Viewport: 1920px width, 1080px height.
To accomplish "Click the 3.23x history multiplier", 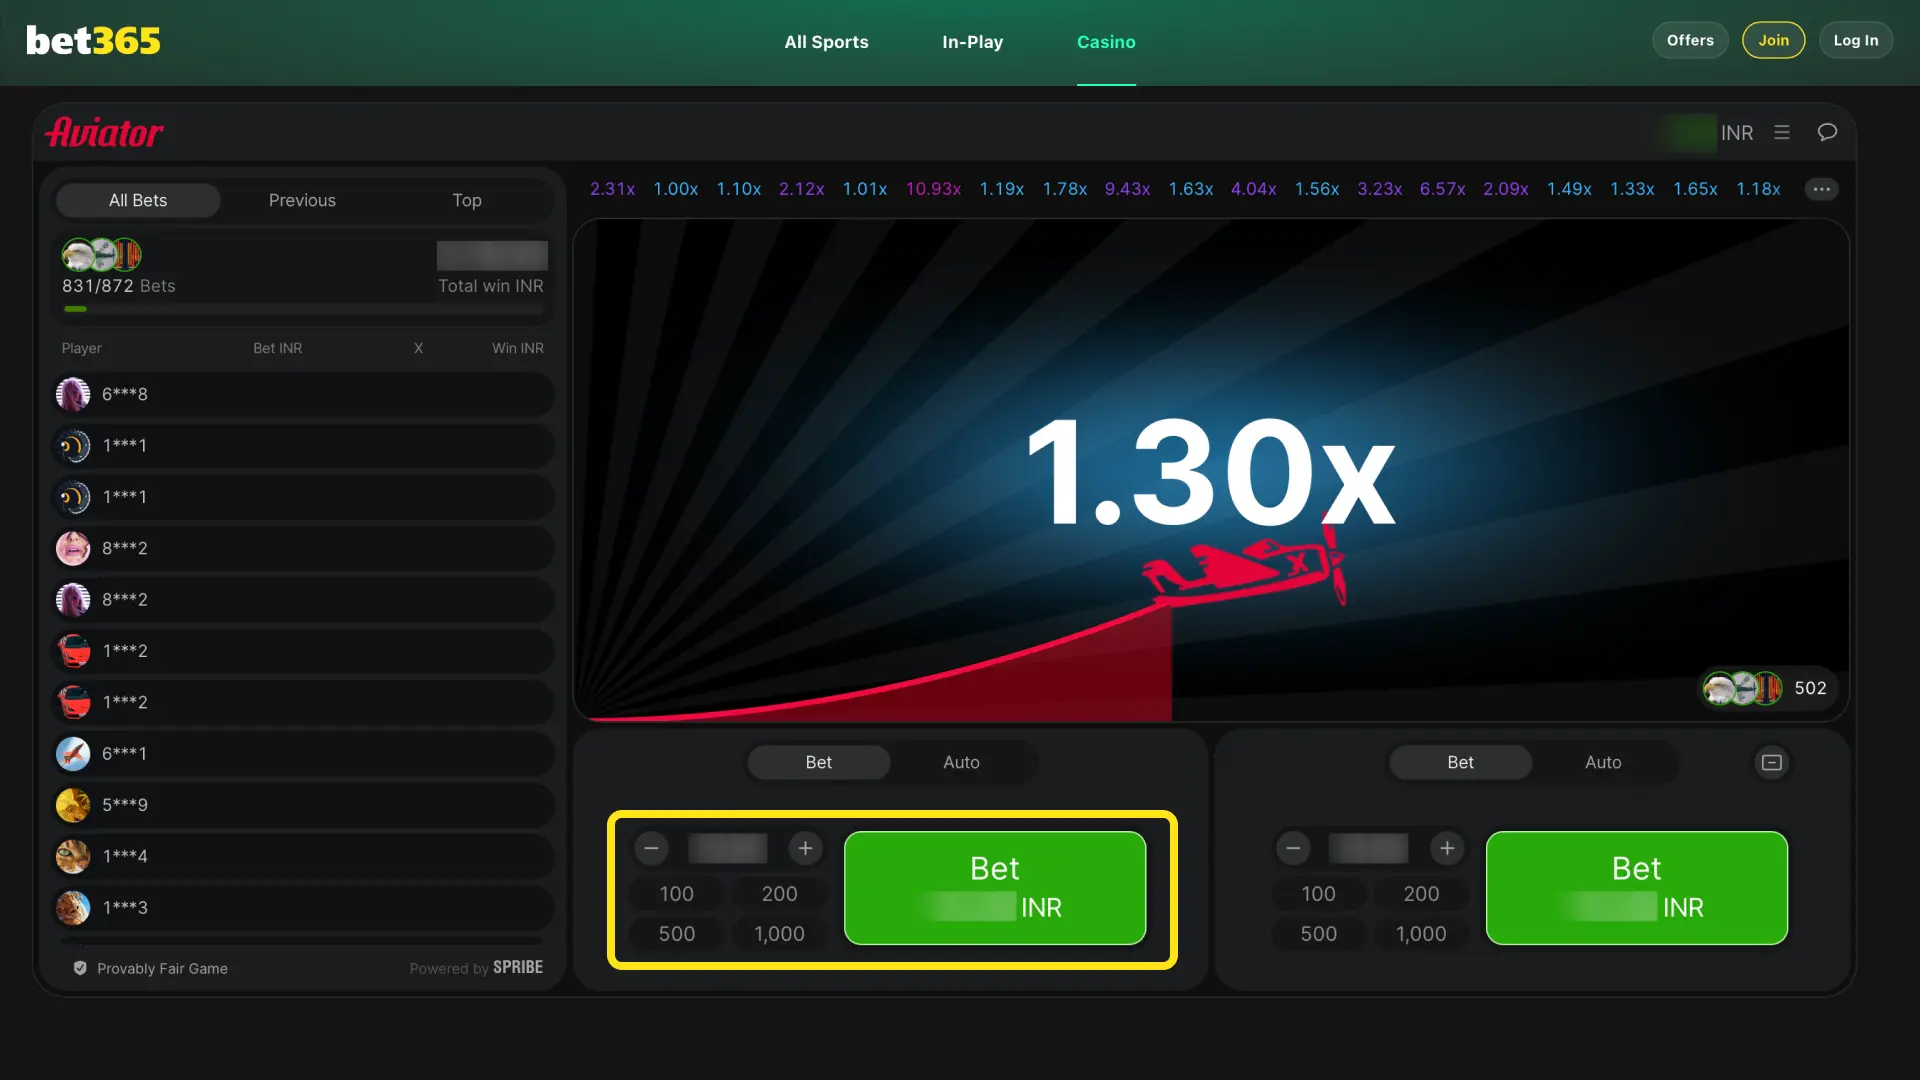I will pyautogui.click(x=1379, y=189).
